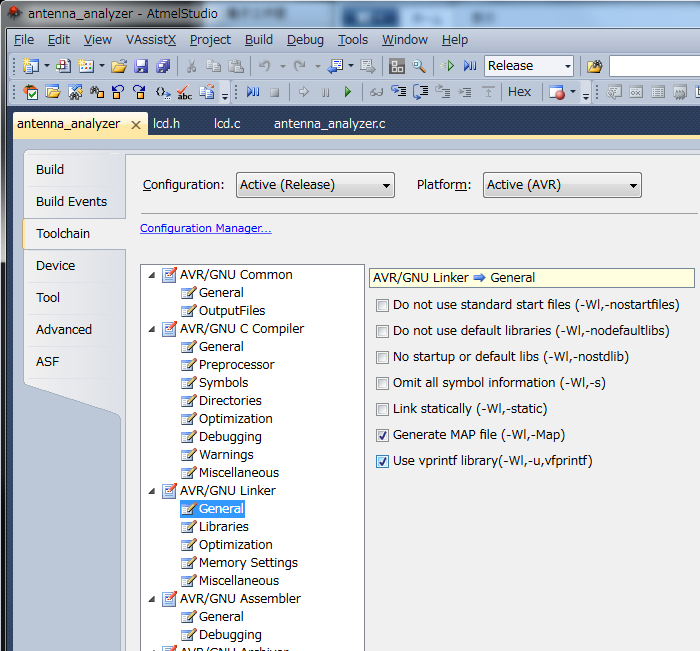Open the Breakpoints window icon
Screen dimensions: 700x651
coord(556,92)
